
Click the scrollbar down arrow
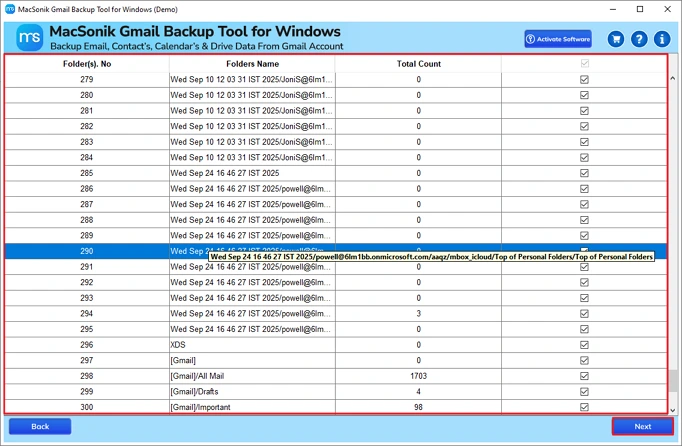672,410
